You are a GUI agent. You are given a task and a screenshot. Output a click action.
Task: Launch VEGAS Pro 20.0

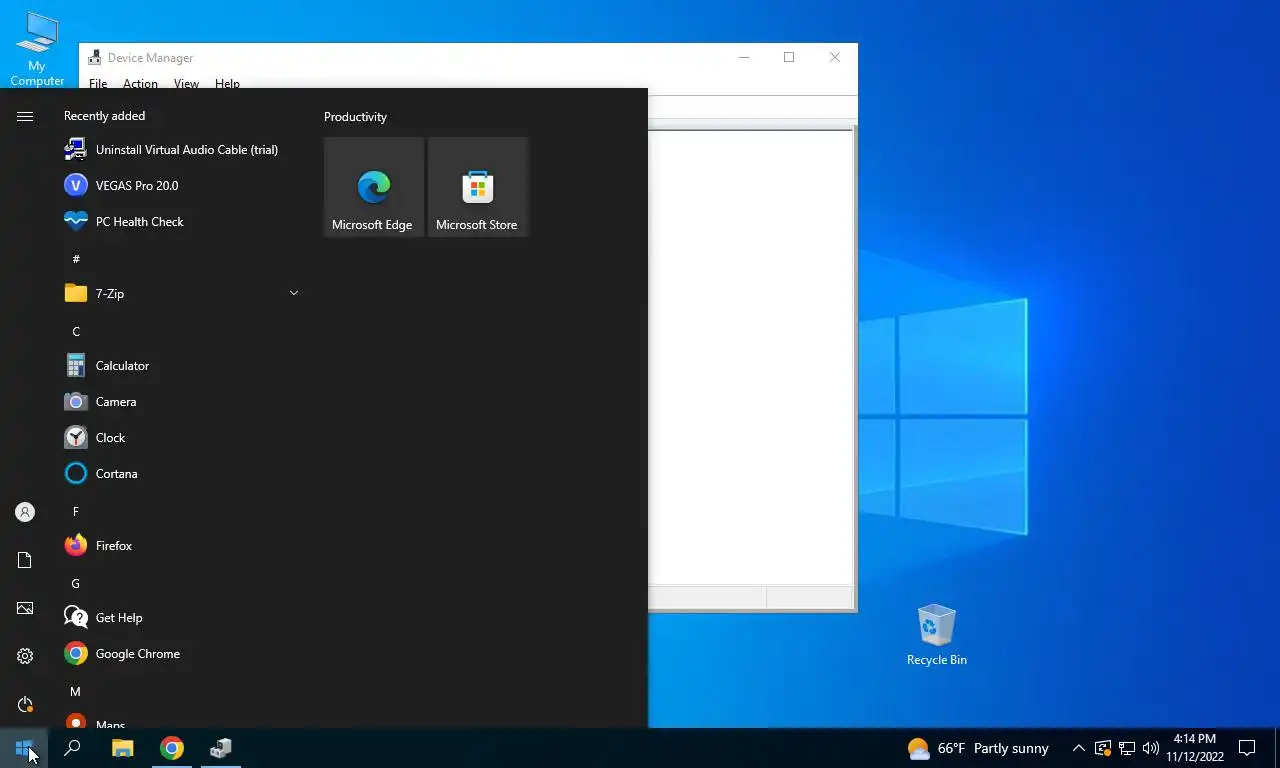pyautogui.click(x=180, y=186)
